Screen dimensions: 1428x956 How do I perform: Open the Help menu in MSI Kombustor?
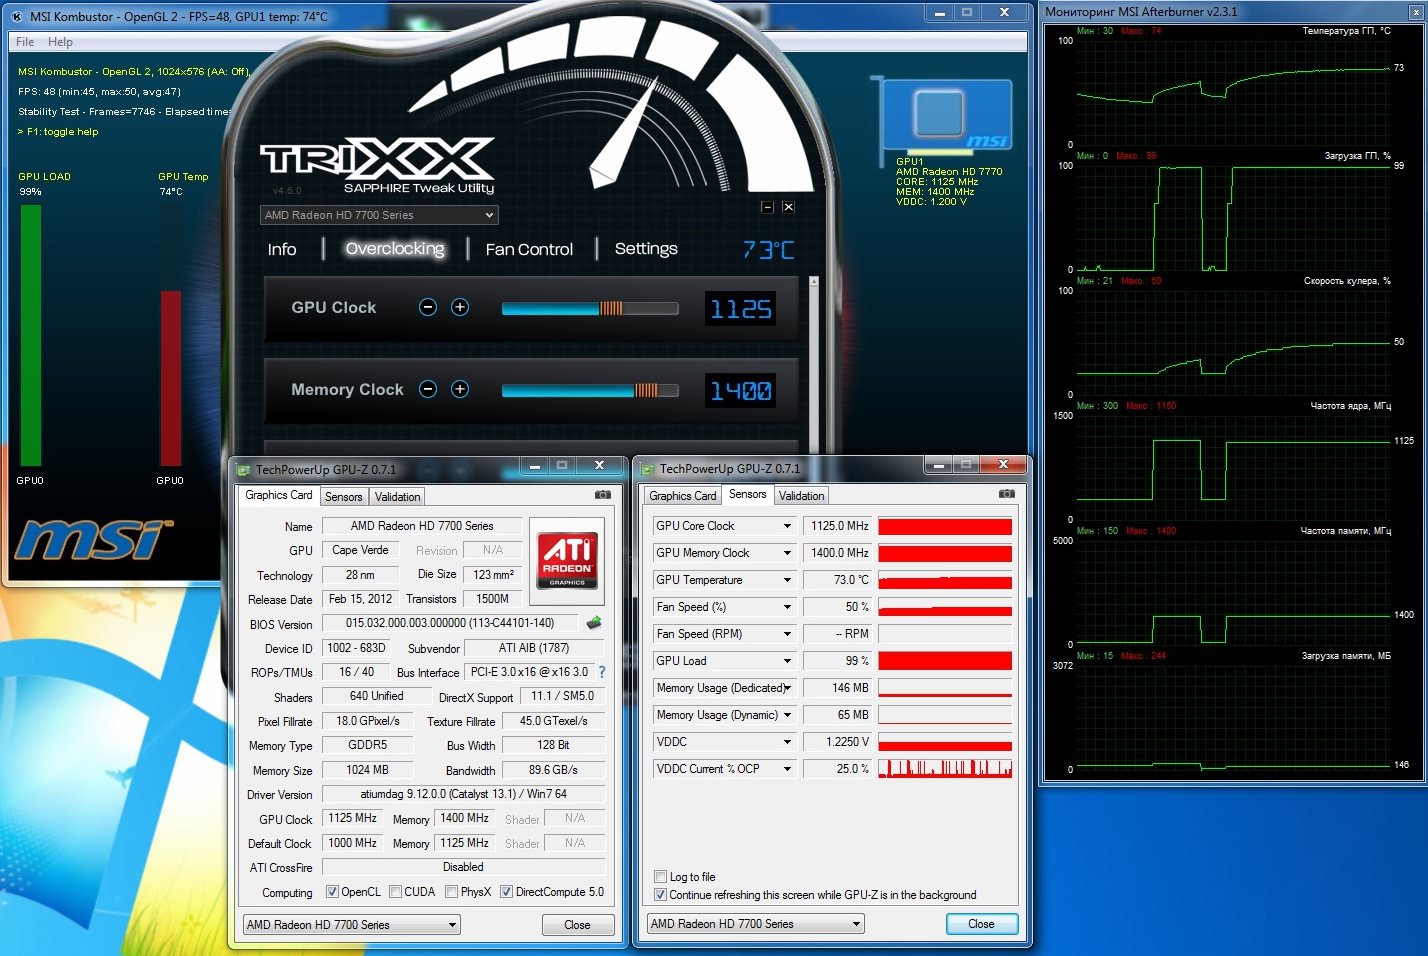[x=60, y=42]
